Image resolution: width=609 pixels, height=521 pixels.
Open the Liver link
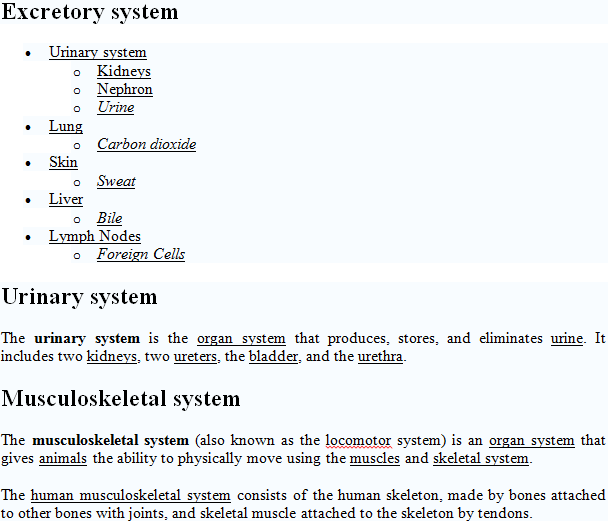[66, 199]
